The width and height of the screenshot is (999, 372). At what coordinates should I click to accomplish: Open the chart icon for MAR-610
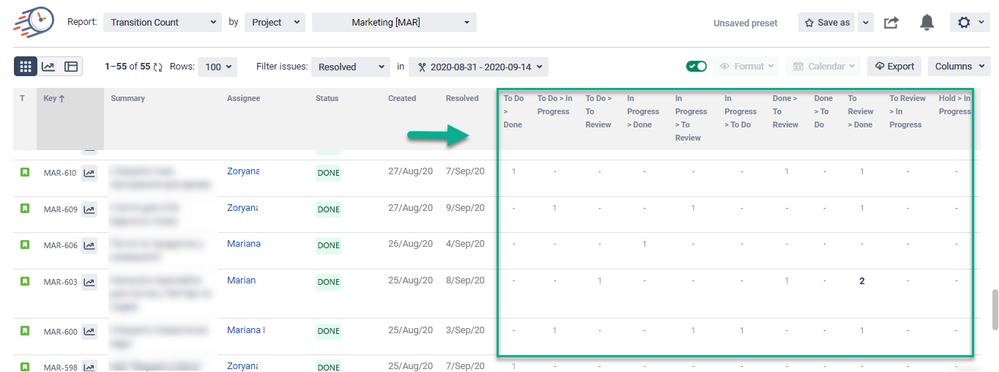[x=89, y=173]
